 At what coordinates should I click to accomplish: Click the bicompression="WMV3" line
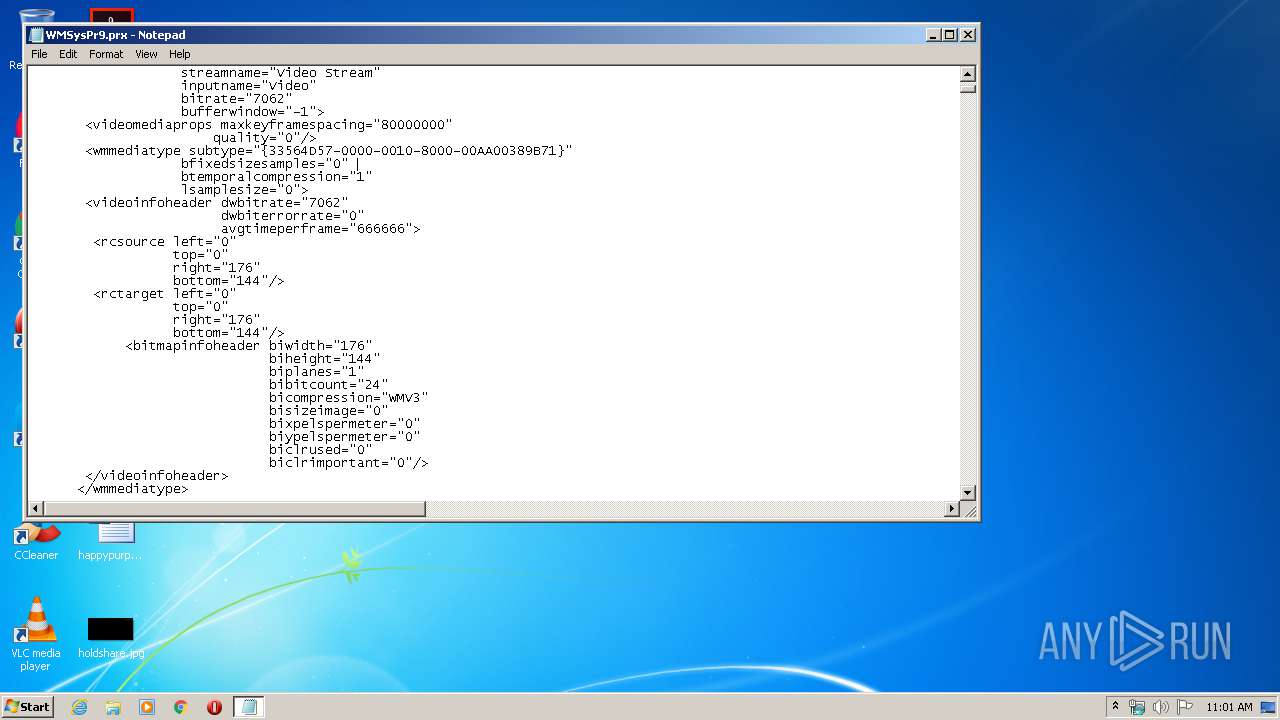[x=348, y=398]
